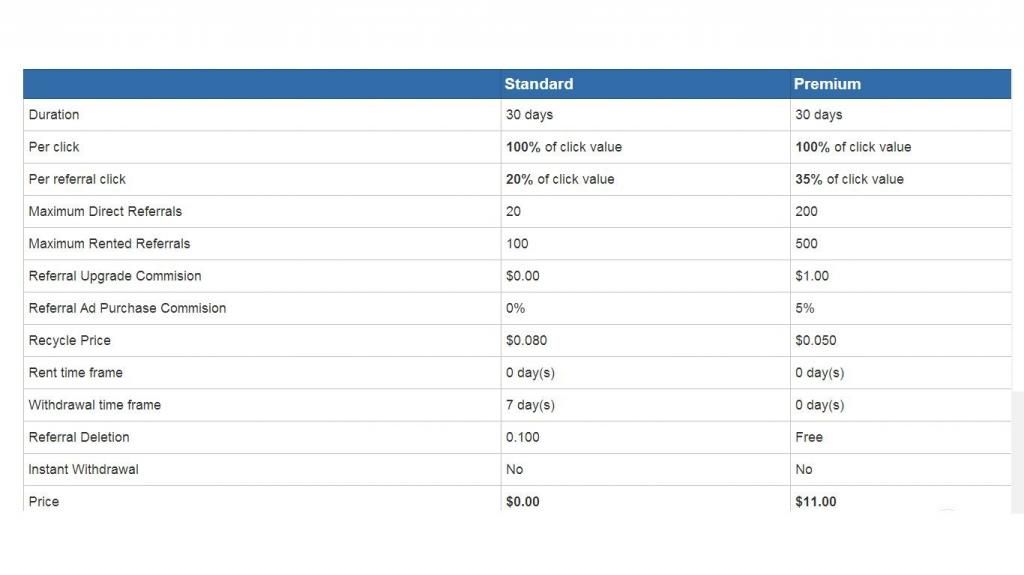
Task: Select the Maximum Direct Referrals label
Action: click(x=105, y=211)
